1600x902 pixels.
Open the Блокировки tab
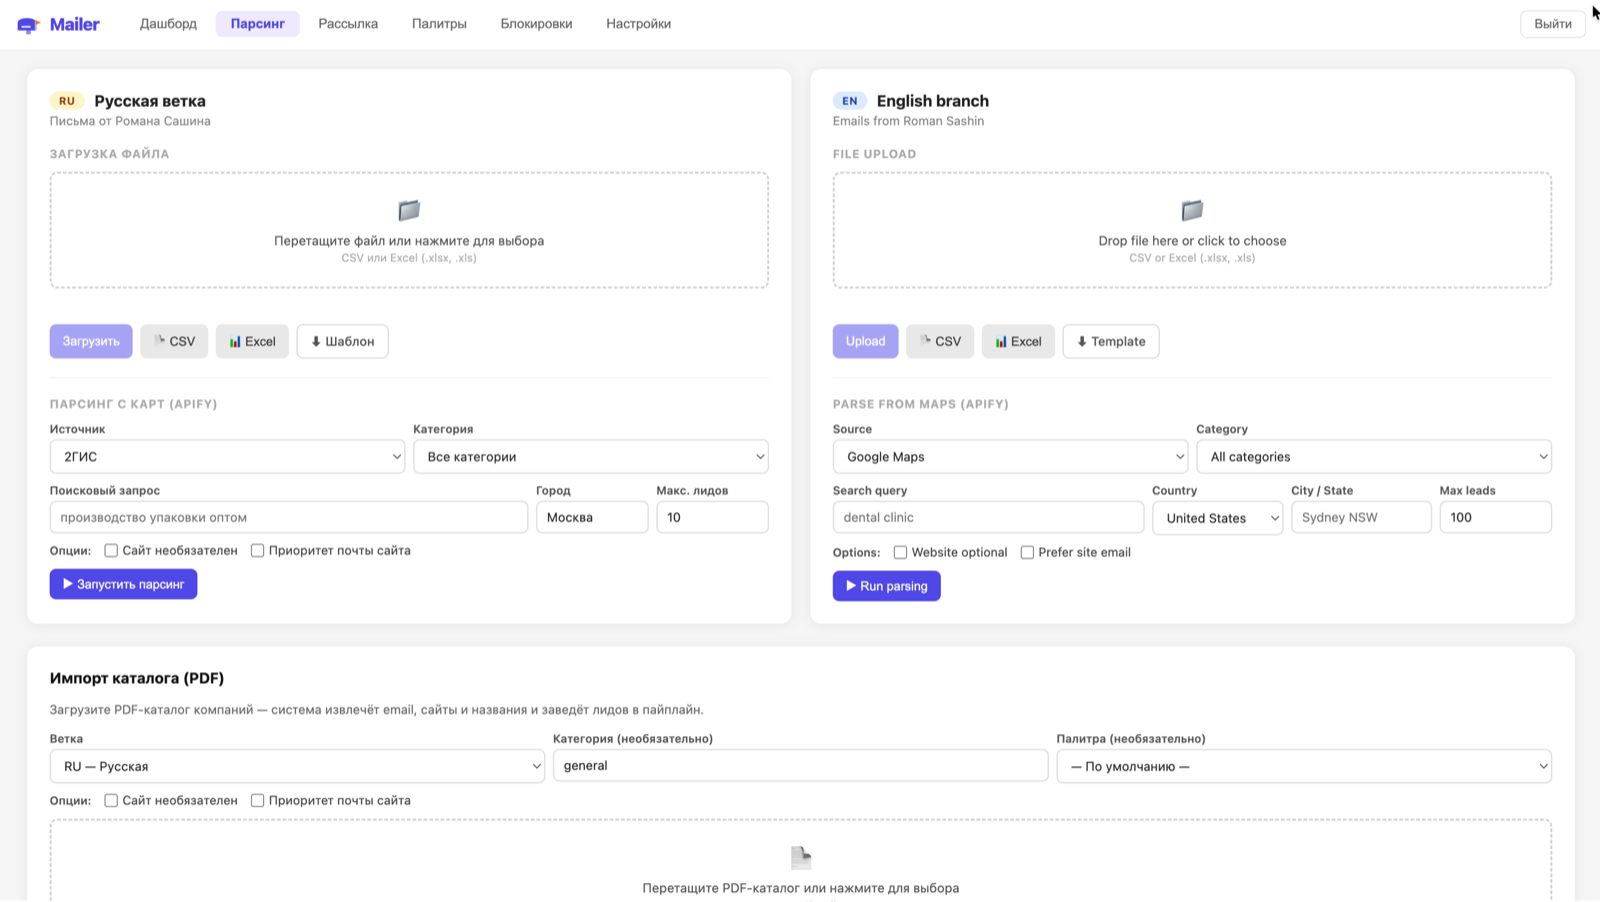pos(536,24)
